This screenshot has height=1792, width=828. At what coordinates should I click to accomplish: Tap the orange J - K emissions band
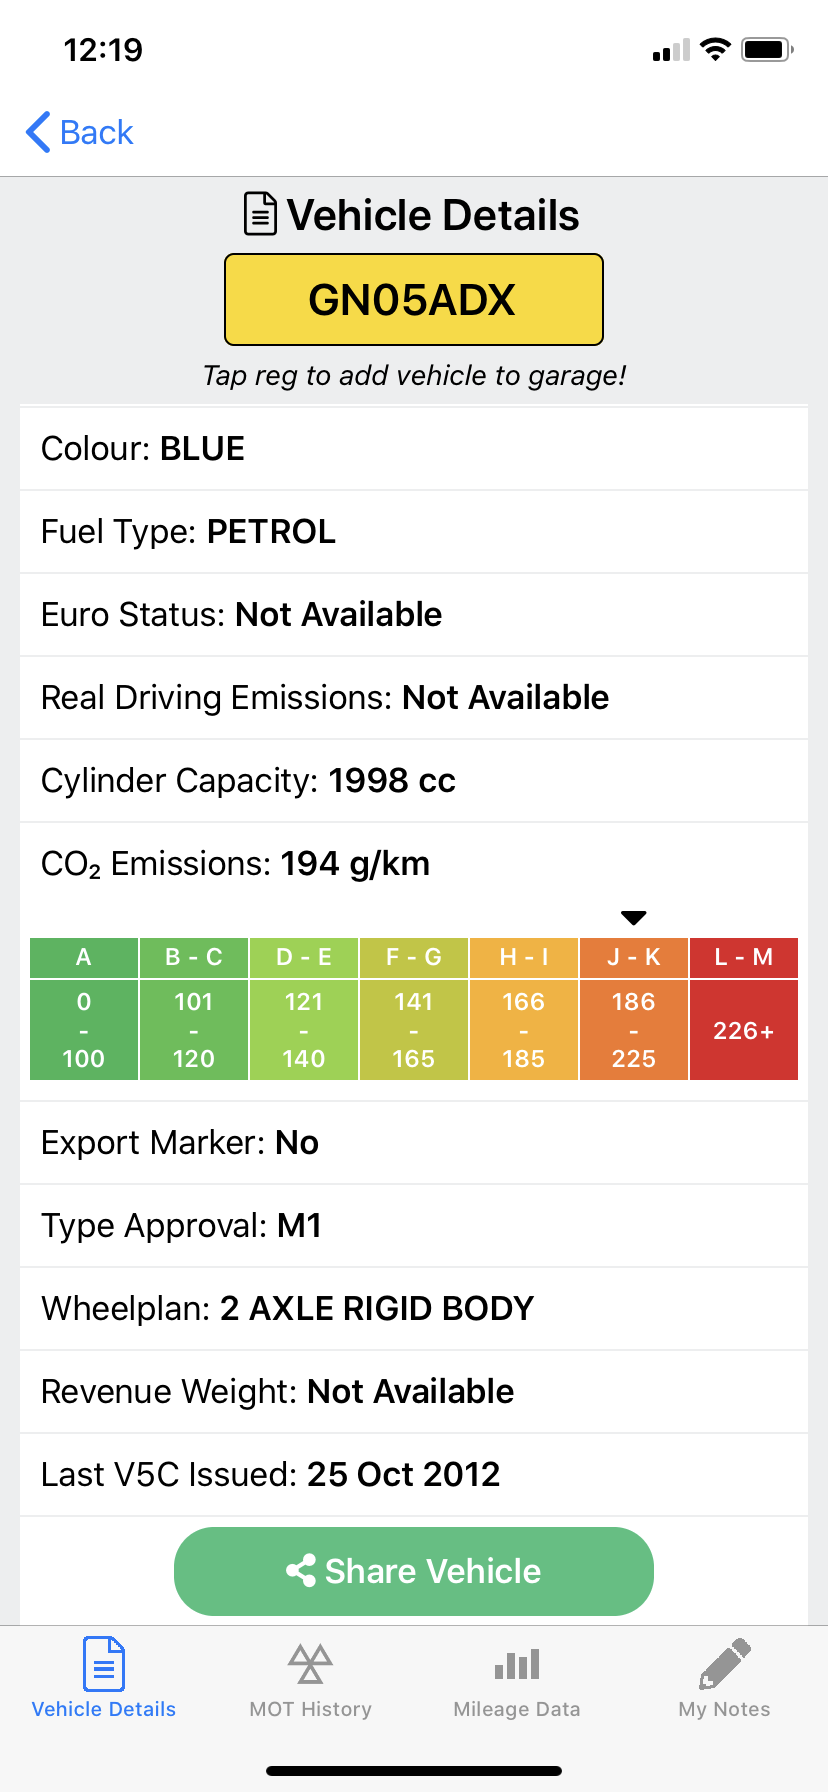point(634,1009)
